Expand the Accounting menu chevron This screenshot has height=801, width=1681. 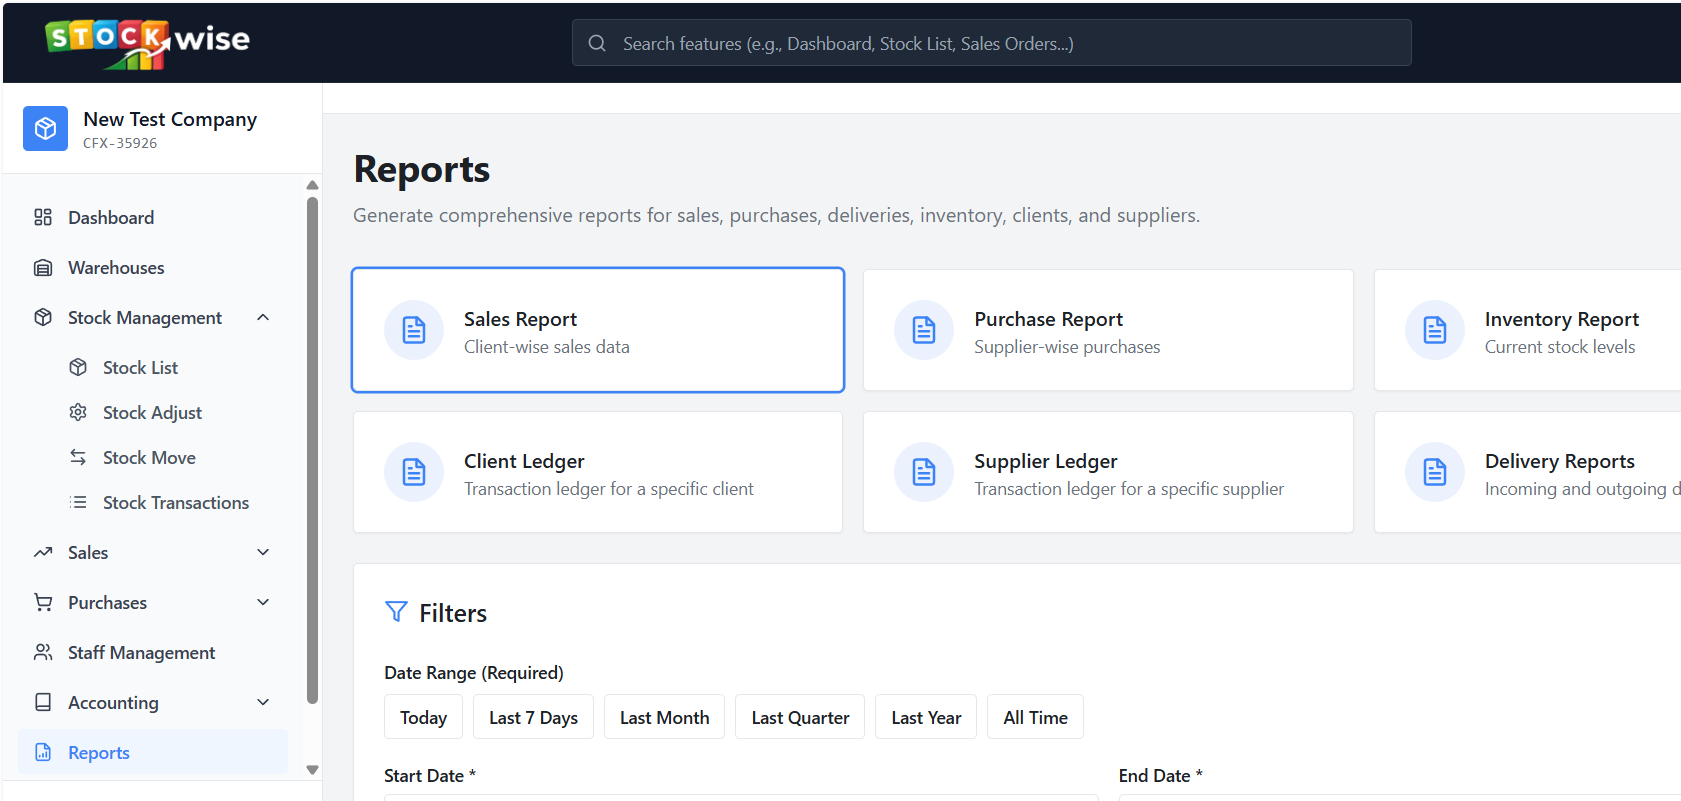pos(263,702)
